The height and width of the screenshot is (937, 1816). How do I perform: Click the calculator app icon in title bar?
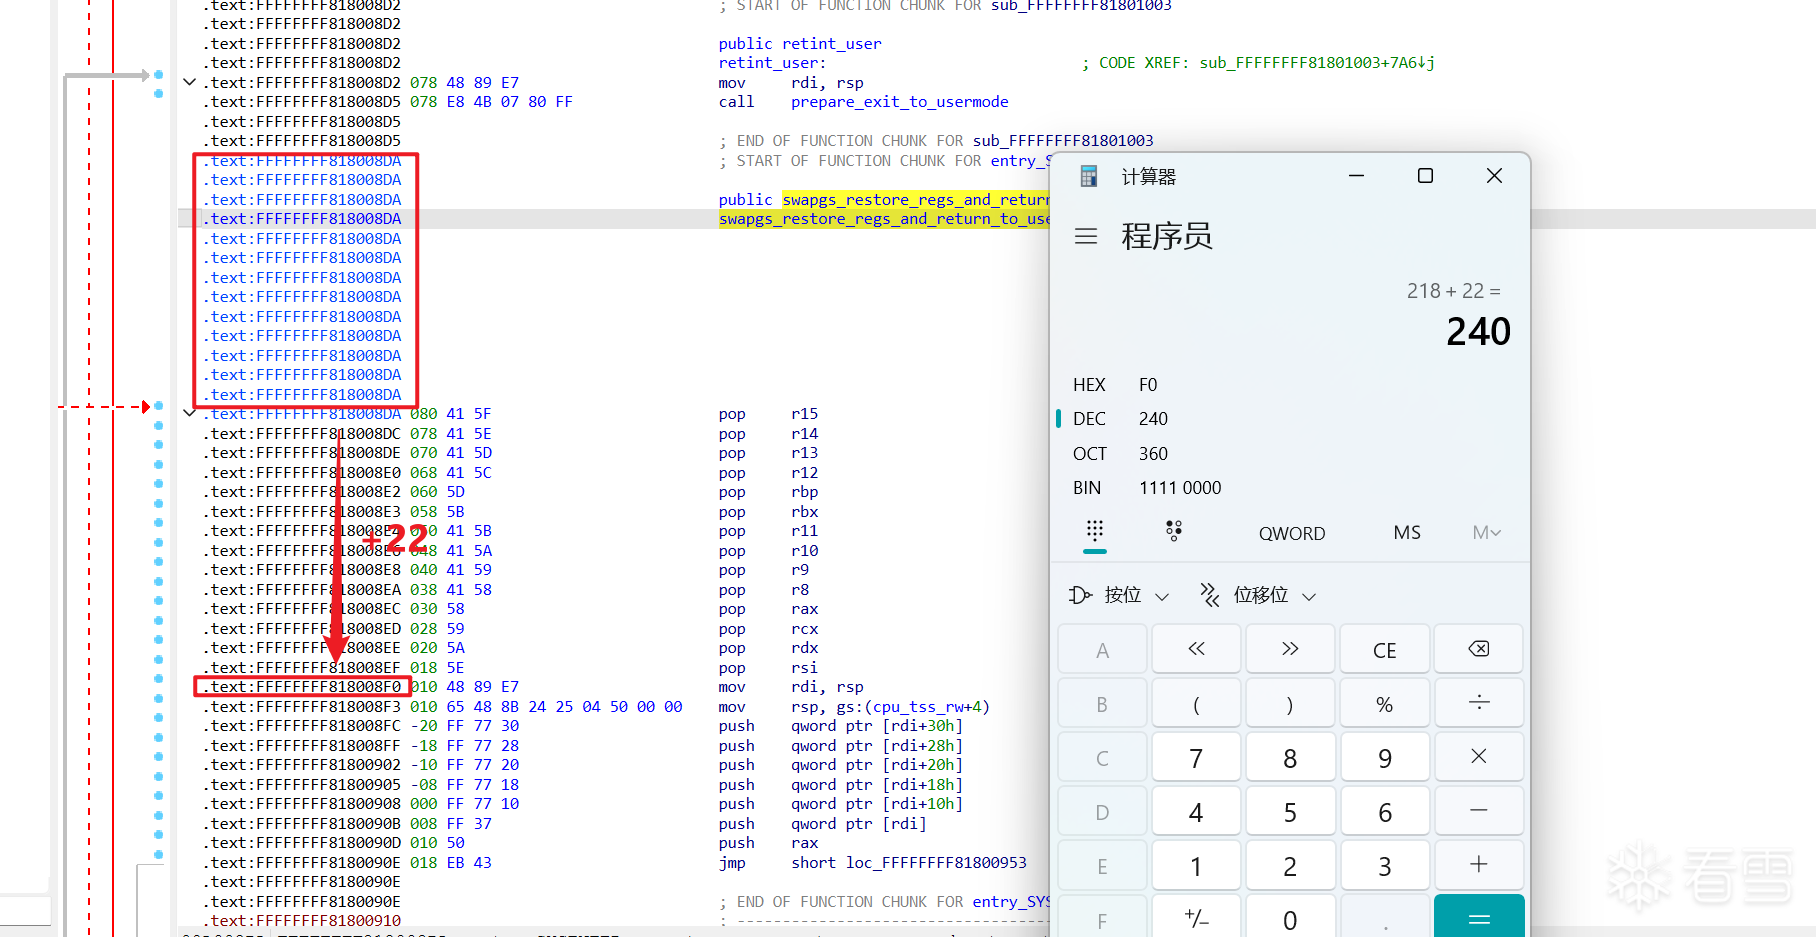[x=1089, y=177]
